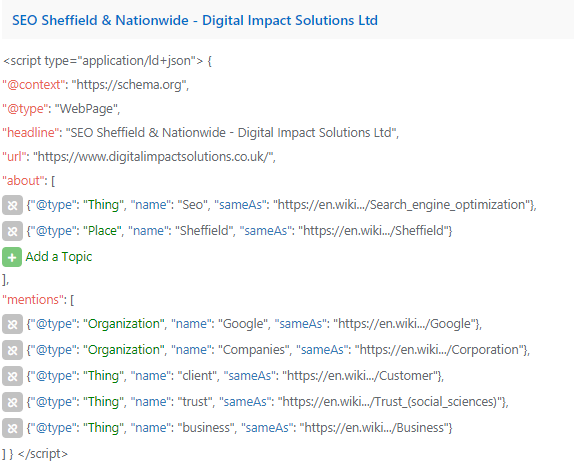Screen dimensions: 574x470
Task: Remove the trust mention entry
Action: [12, 402]
